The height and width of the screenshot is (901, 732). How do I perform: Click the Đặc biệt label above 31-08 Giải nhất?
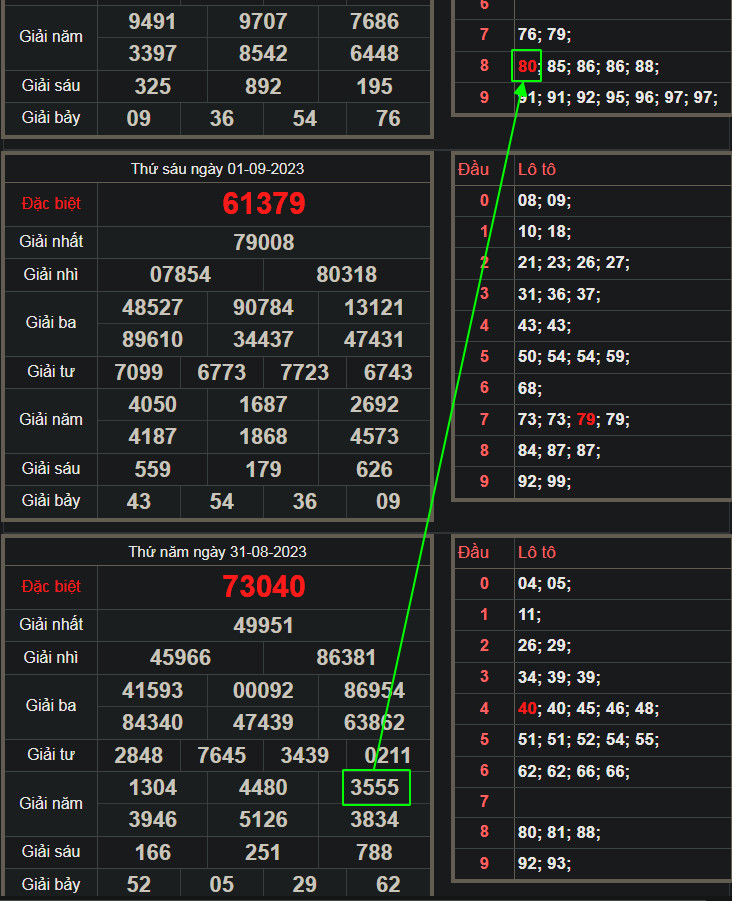tap(51, 586)
